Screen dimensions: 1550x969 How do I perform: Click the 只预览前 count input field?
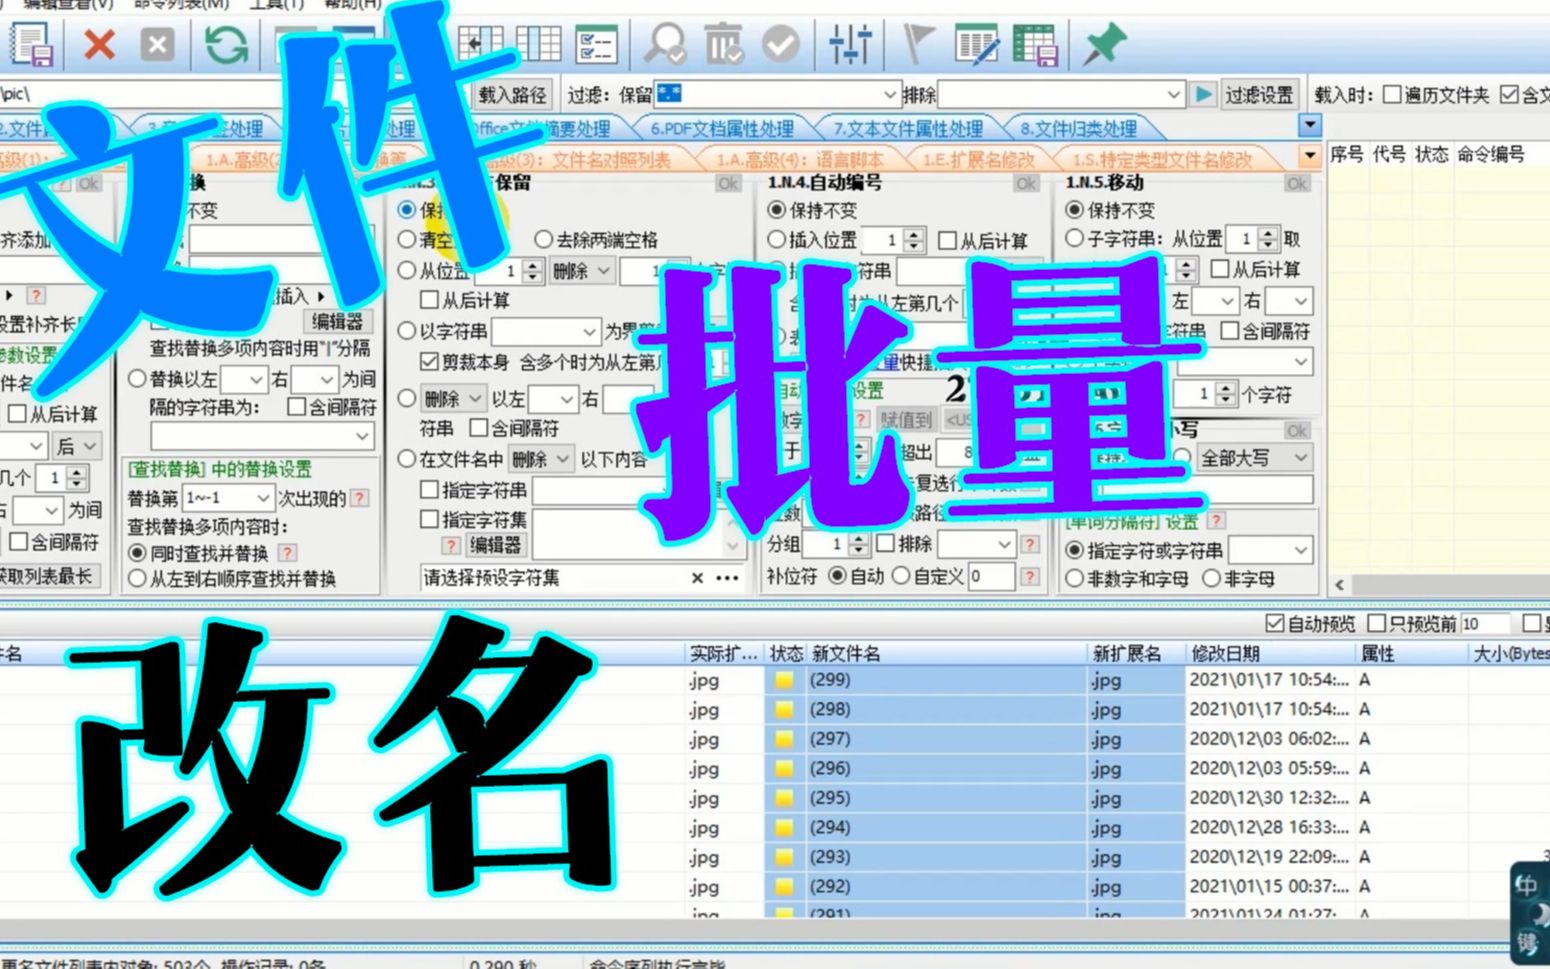1485,624
